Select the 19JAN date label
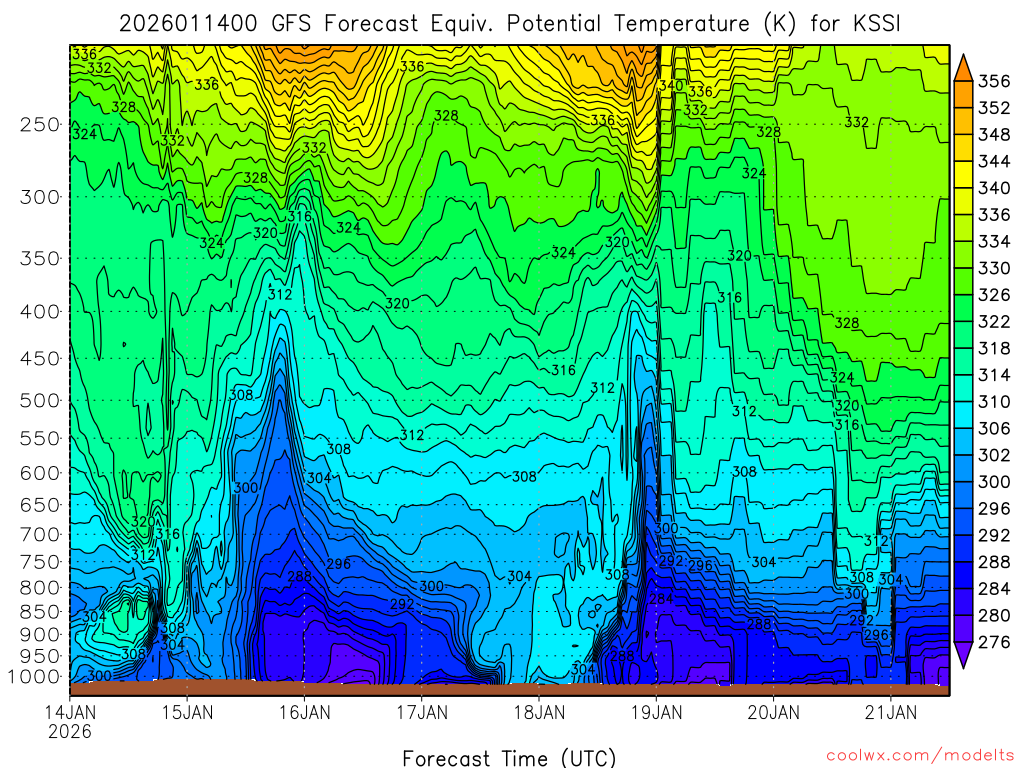Viewport: 1024px width, 768px height. pos(656,712)
